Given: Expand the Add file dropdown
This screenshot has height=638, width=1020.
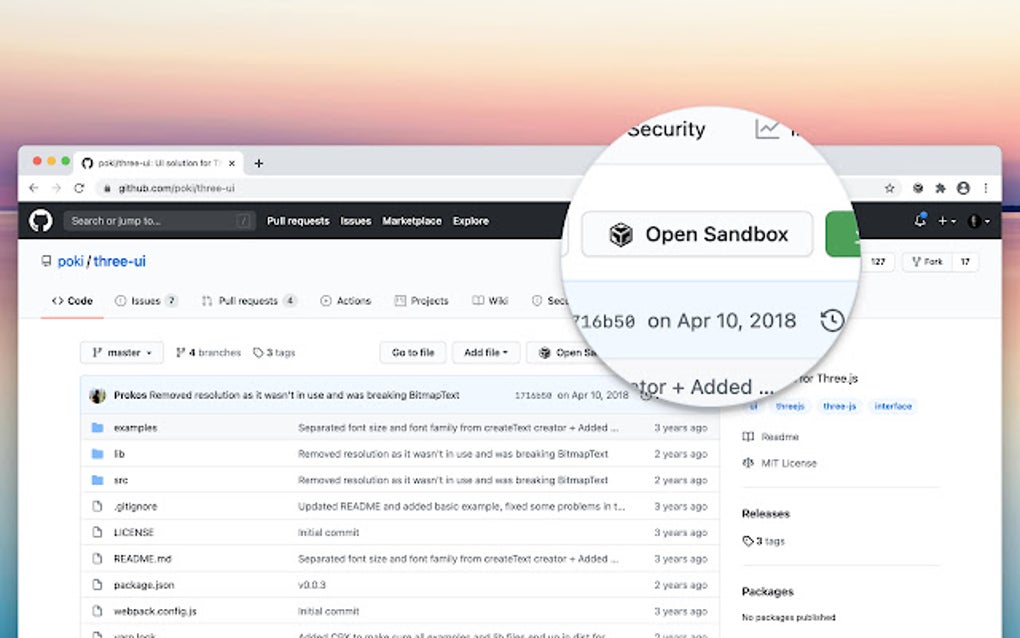Looking at the screenshot, I should tap(485, 352).
